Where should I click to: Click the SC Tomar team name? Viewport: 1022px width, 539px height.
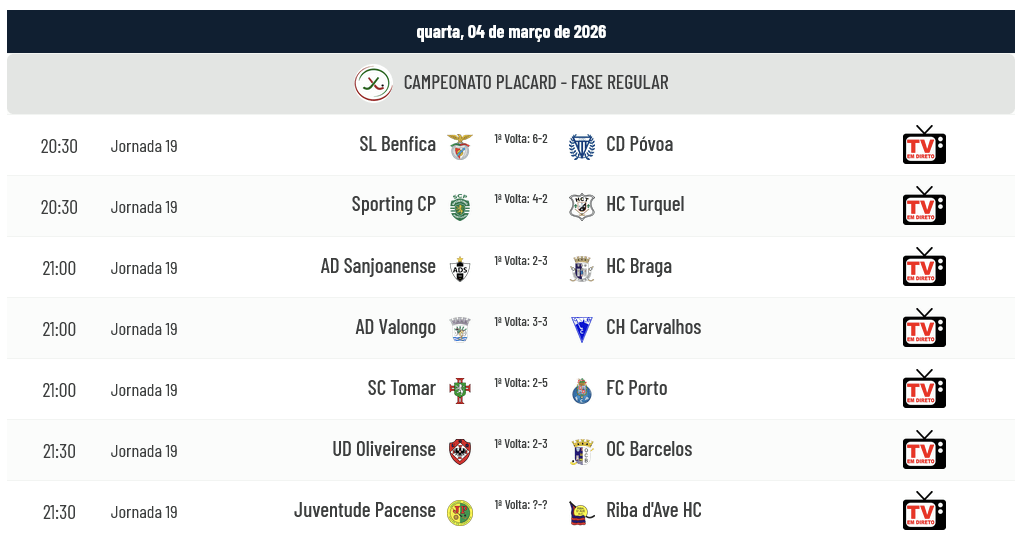pyautogui.click(x=401, y=388)
